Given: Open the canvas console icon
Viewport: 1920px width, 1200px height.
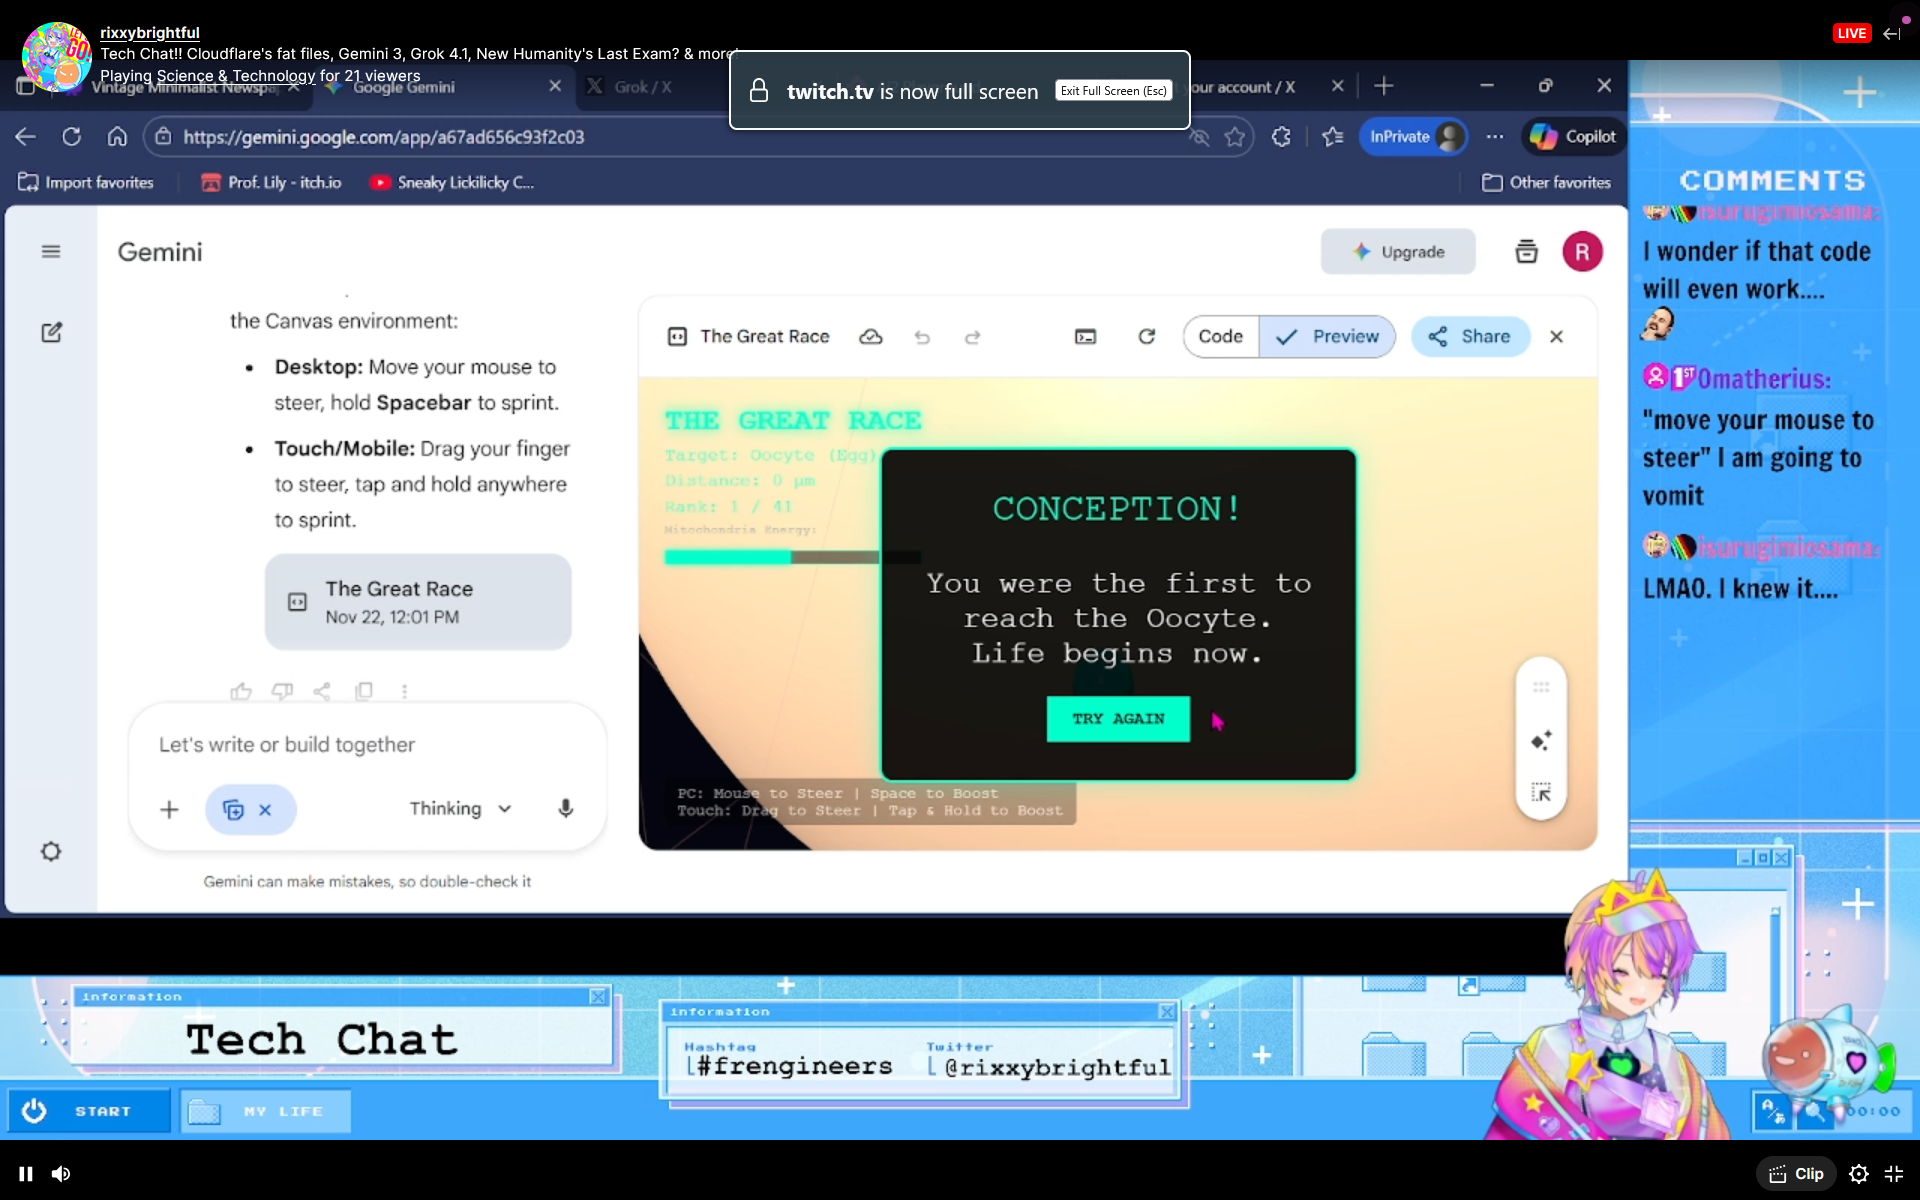Looking at the screenshot, I should [1085, 337].
